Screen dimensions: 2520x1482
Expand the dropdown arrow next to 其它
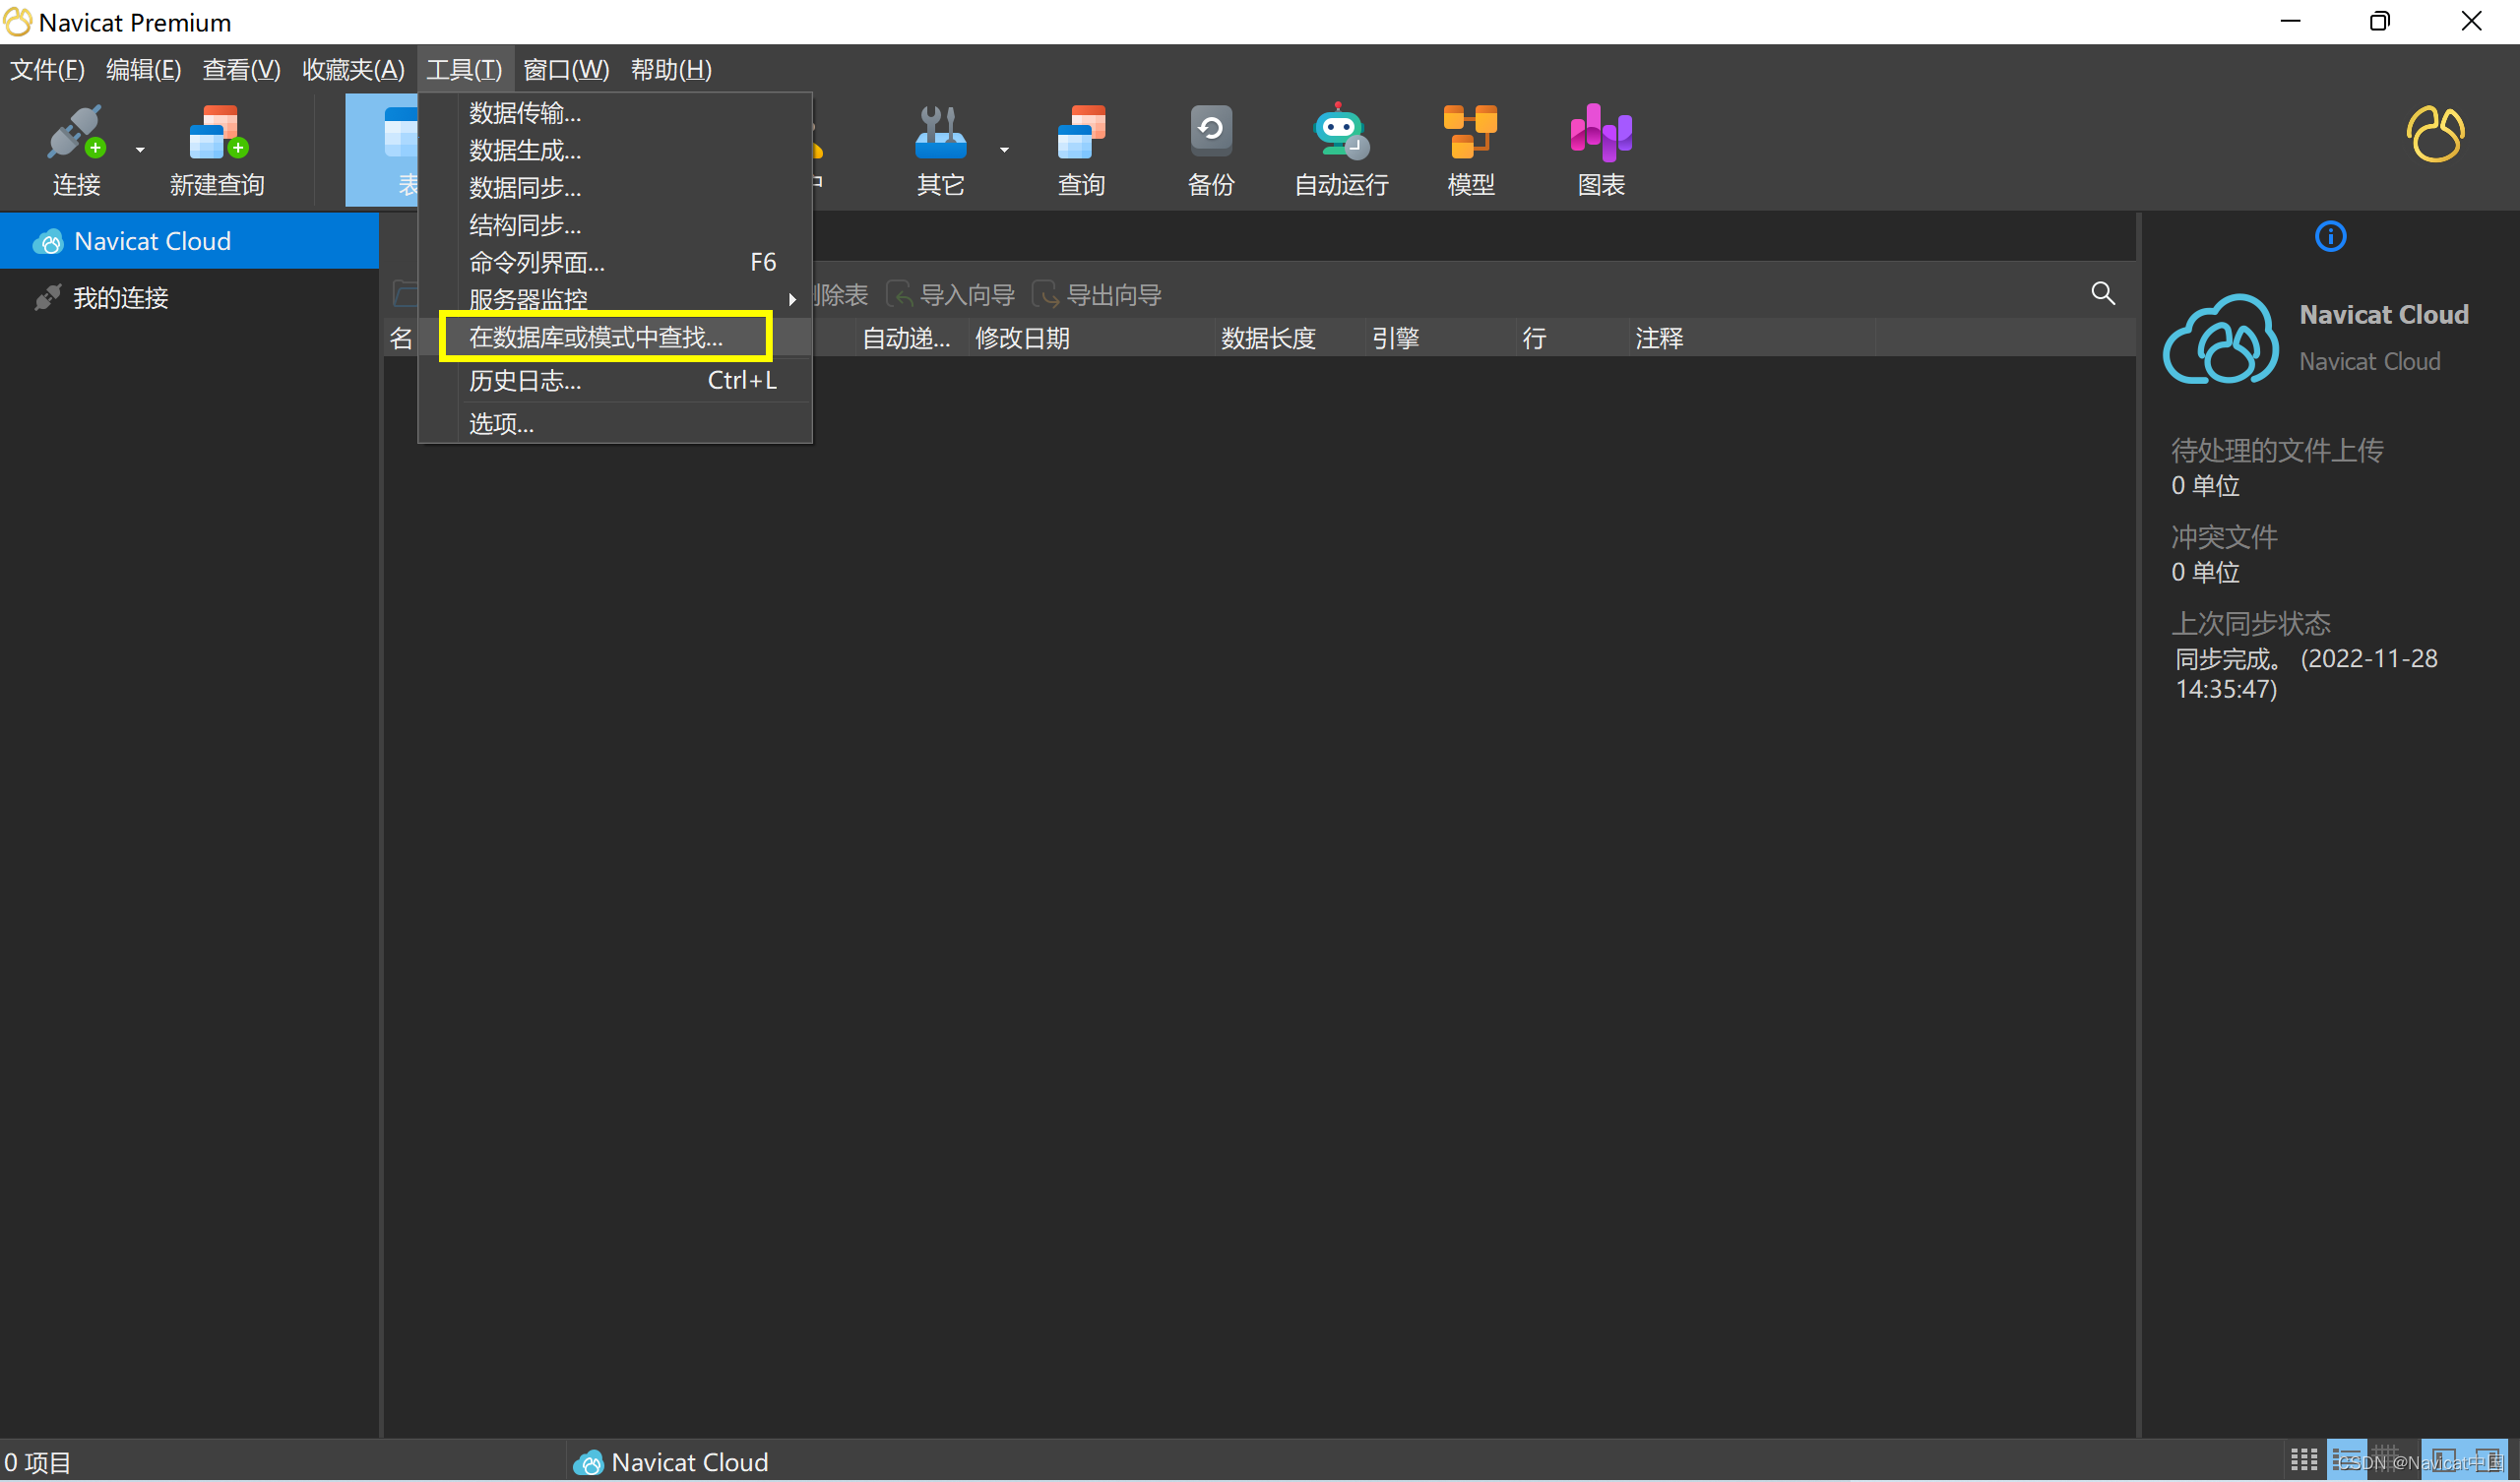click(x=1004, y=150)
